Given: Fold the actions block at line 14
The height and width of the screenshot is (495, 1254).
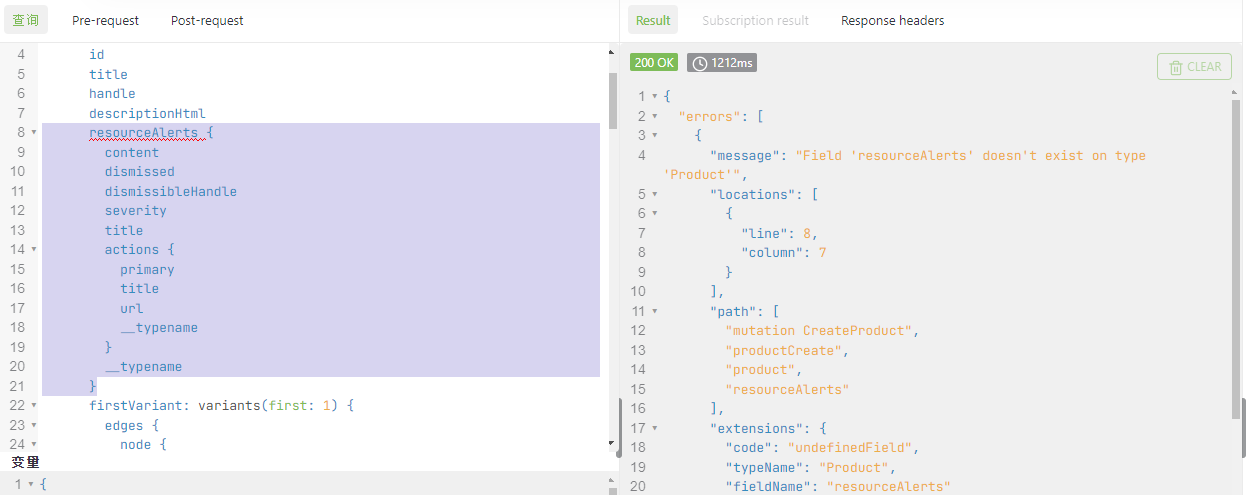Looking at the screenshot, I should click(x=34, y=250).
